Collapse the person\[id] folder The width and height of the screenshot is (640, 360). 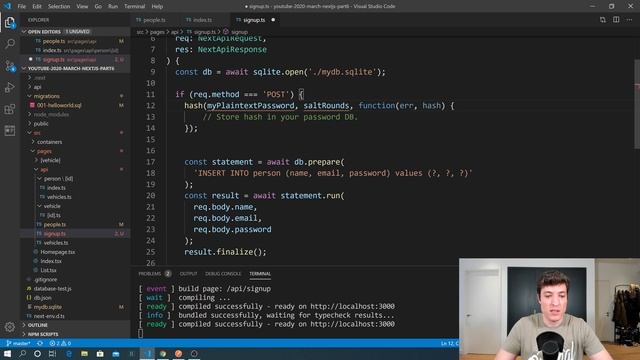(58, 178)
